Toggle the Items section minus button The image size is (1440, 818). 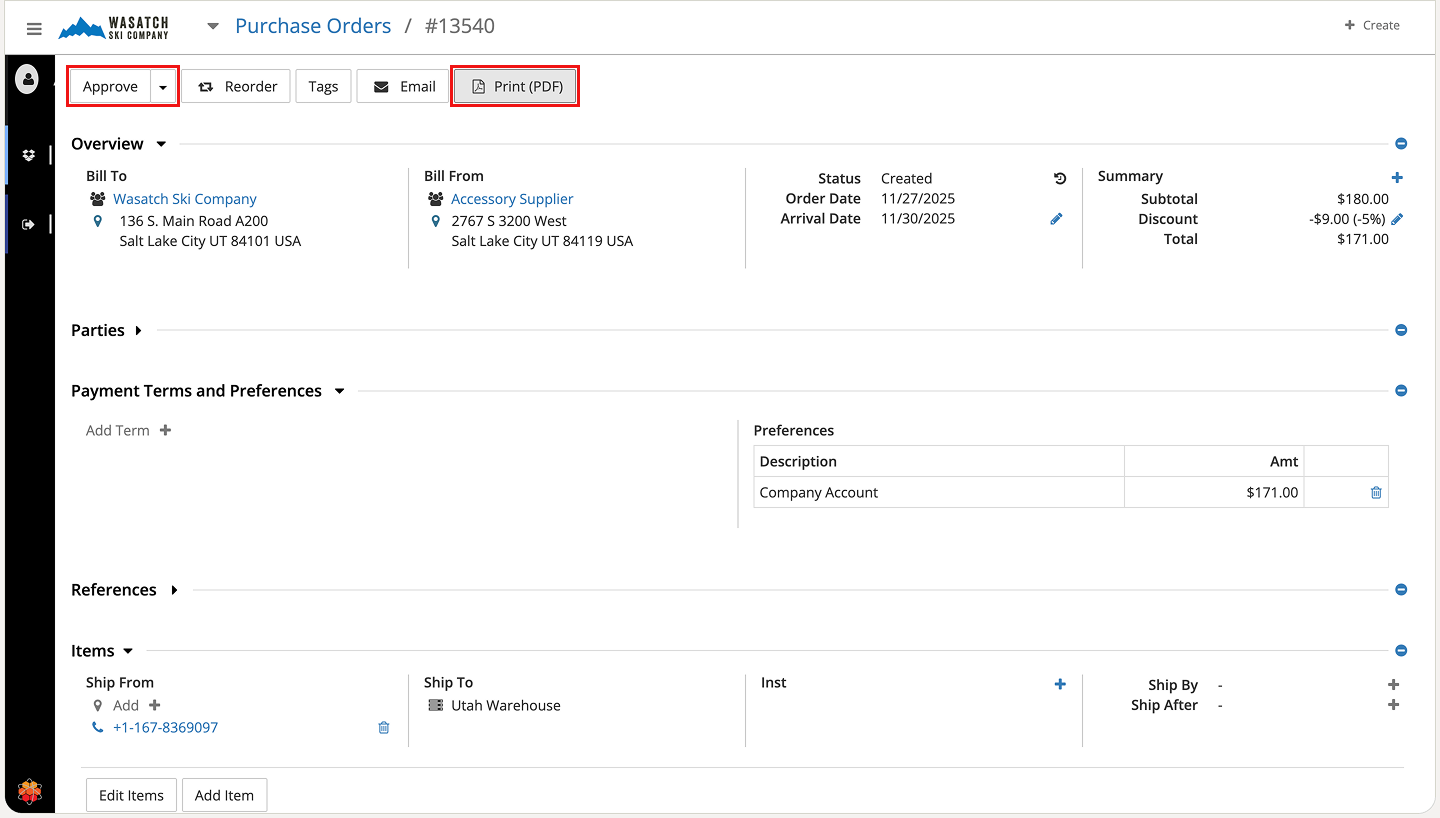point(1401,651)
